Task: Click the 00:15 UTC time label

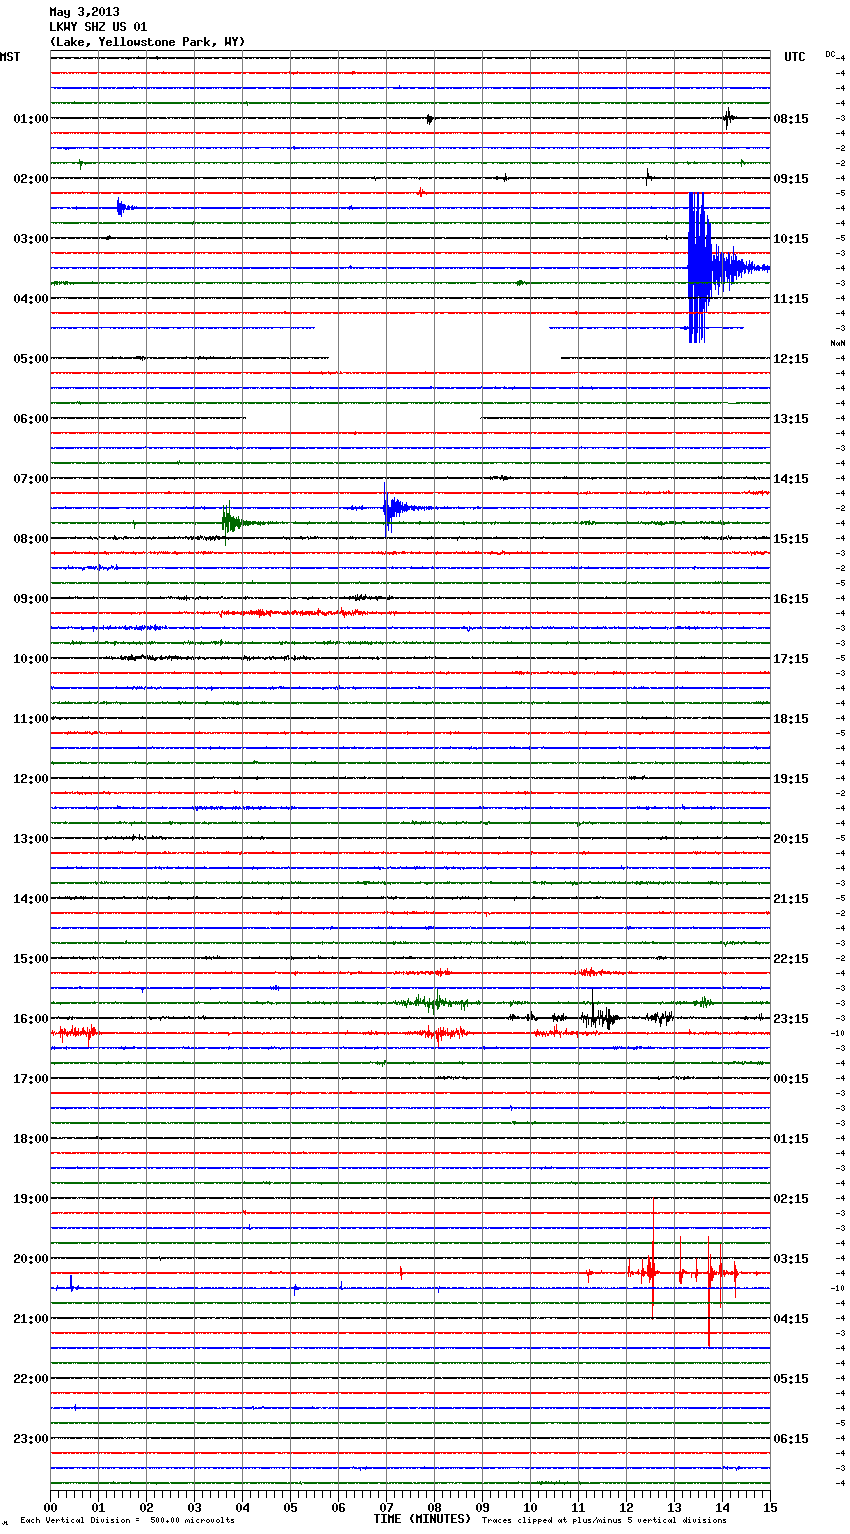Action: tap(791, 1079)
